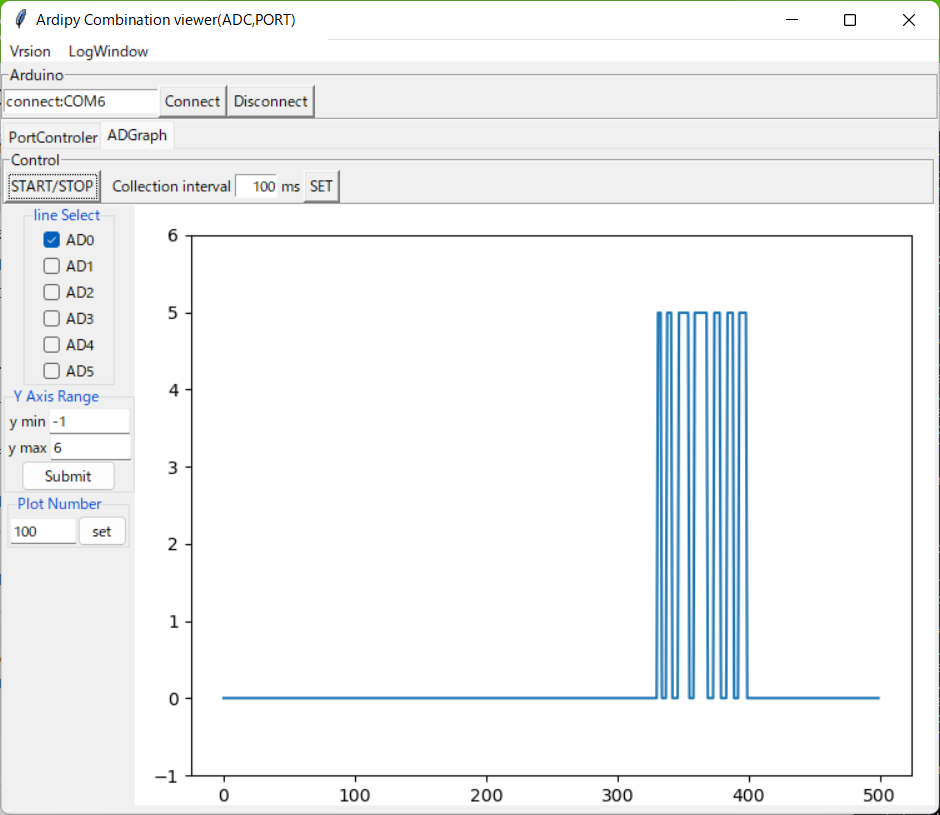Click the 'Collection interval' label
Image resolution: width=940 pixels, height=815 pixels.
[171, 187]
